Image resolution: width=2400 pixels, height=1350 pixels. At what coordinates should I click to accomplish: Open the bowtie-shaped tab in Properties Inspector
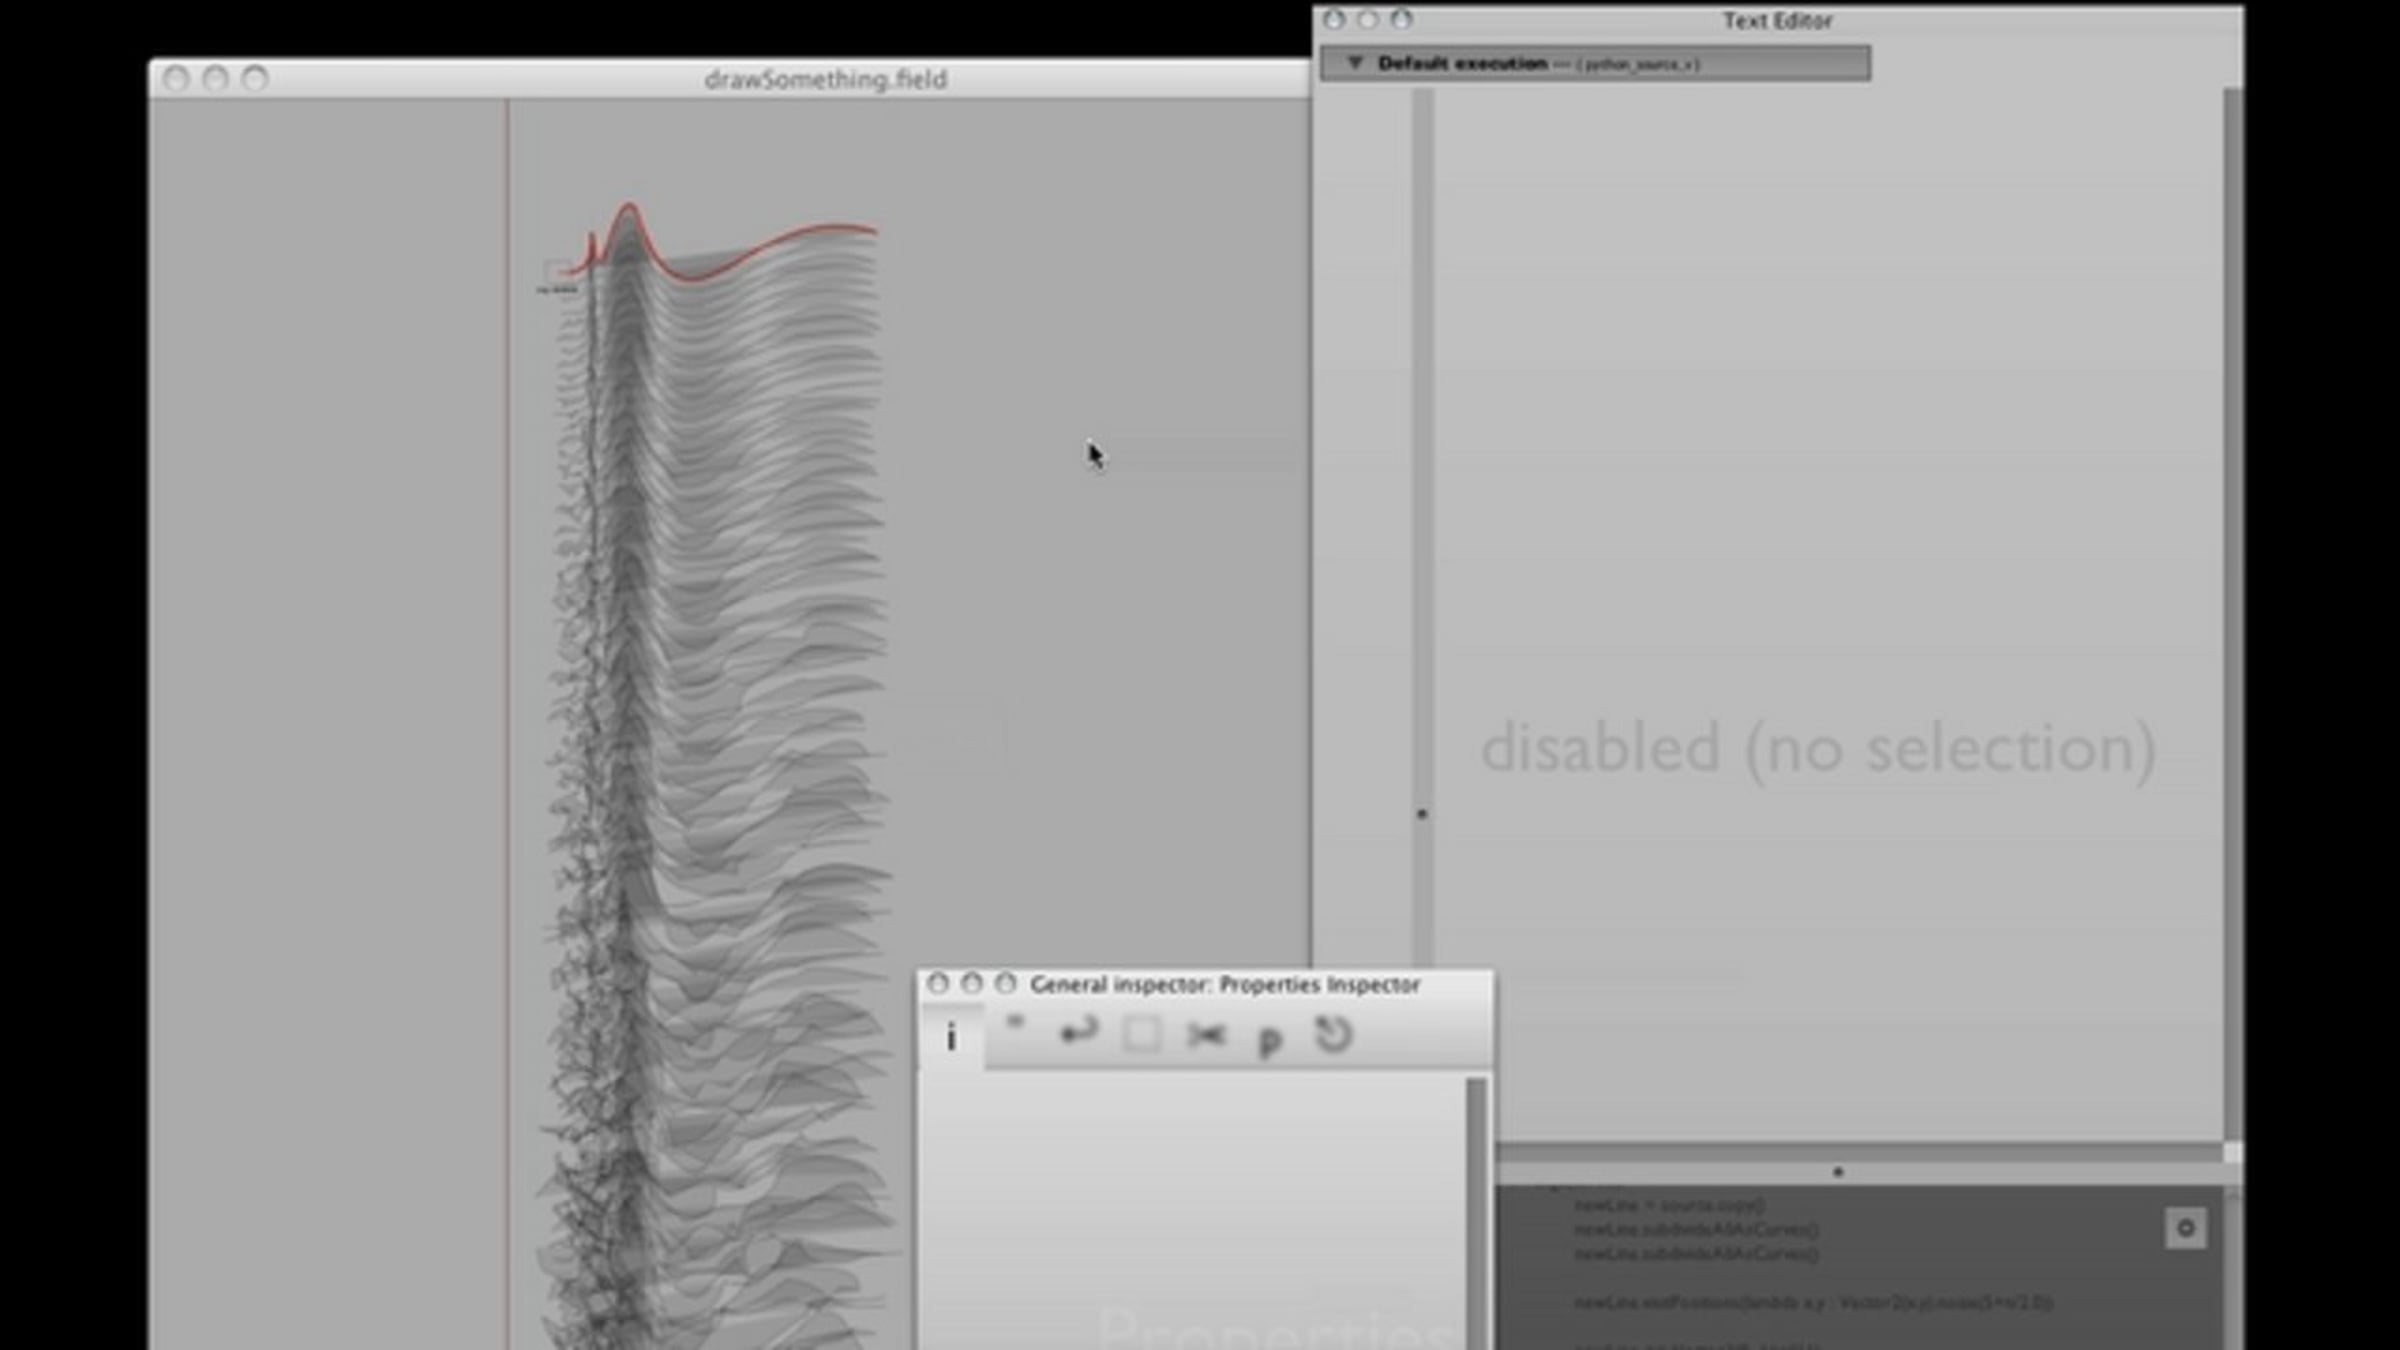pos(1206,1035)
